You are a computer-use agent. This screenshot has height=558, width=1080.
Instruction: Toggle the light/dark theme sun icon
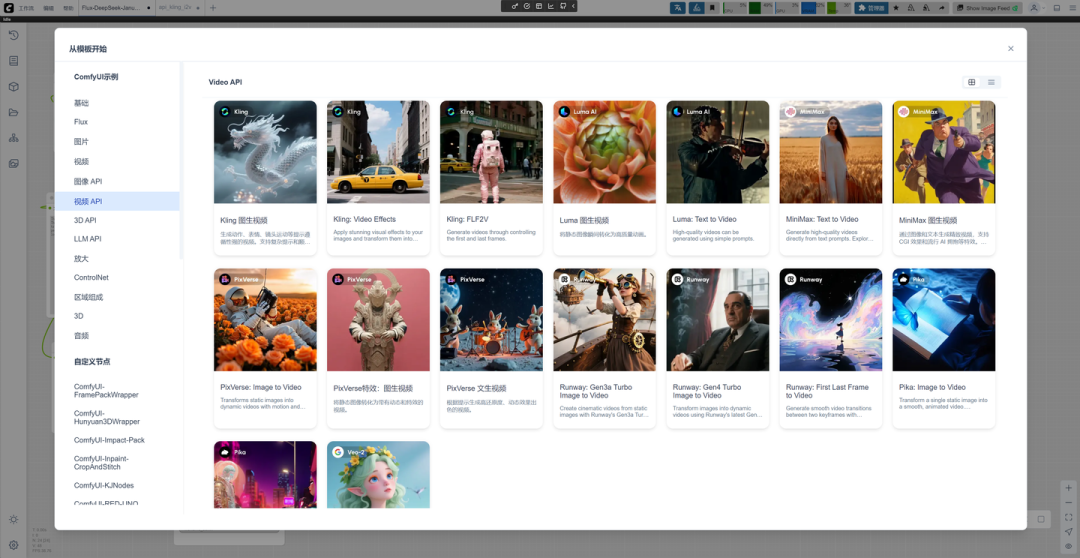tap(13, 519)
